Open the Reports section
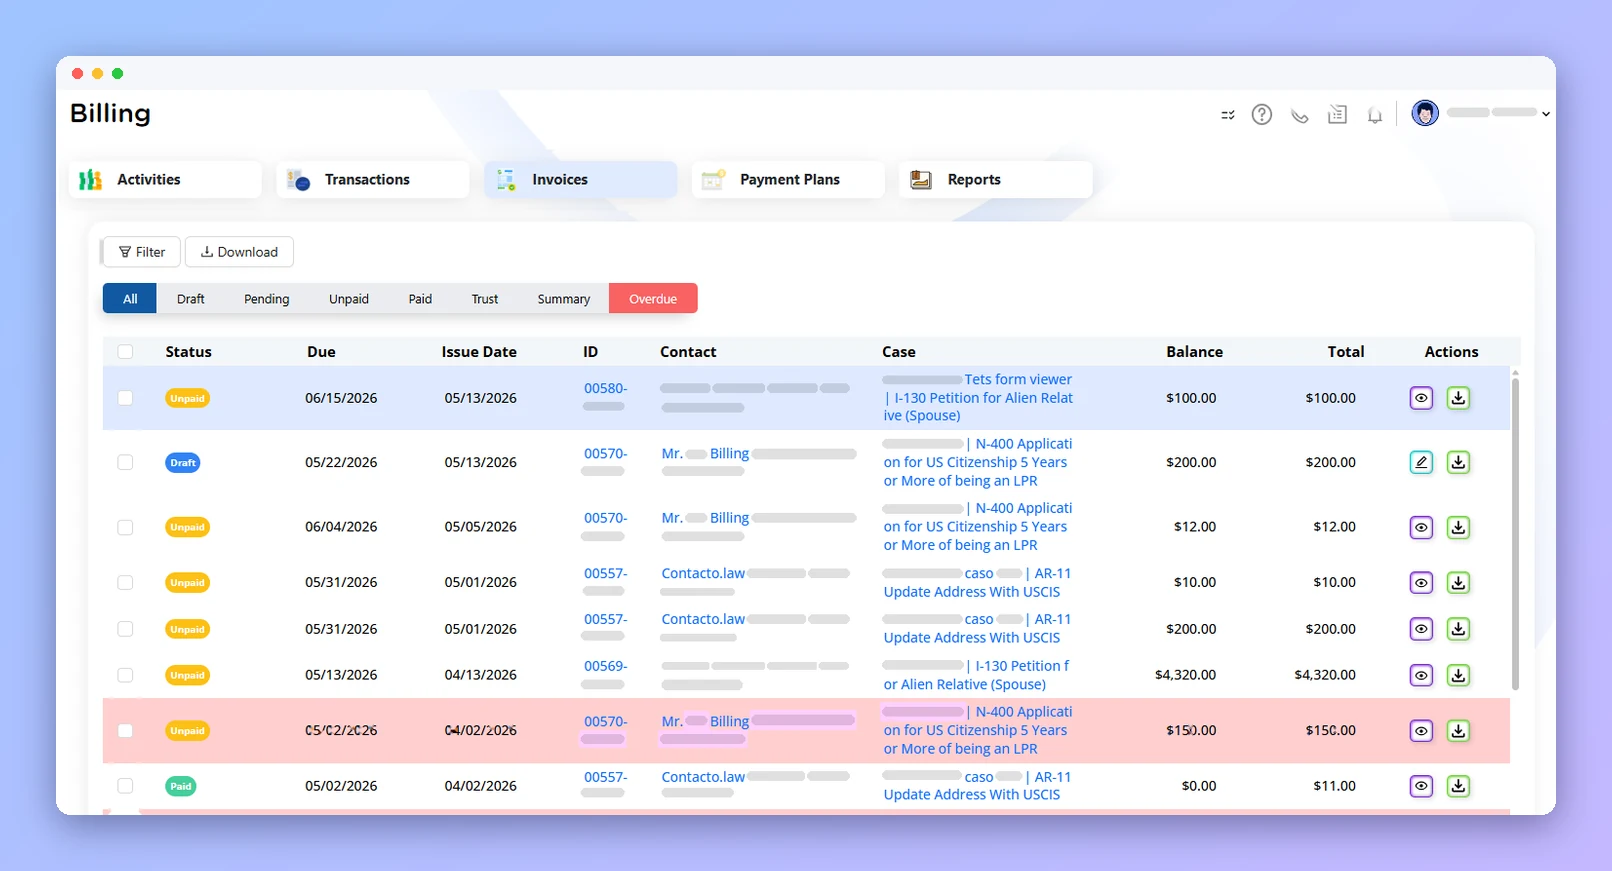Image resolution: width=1612 pixels, height=871 pixels. coord(995,180)
